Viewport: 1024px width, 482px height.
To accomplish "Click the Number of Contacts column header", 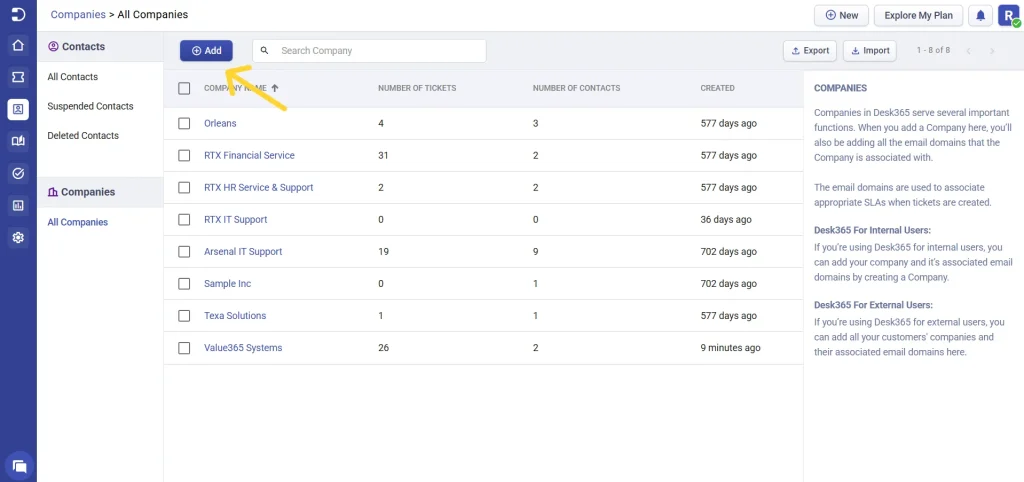I will click(577, 88).
